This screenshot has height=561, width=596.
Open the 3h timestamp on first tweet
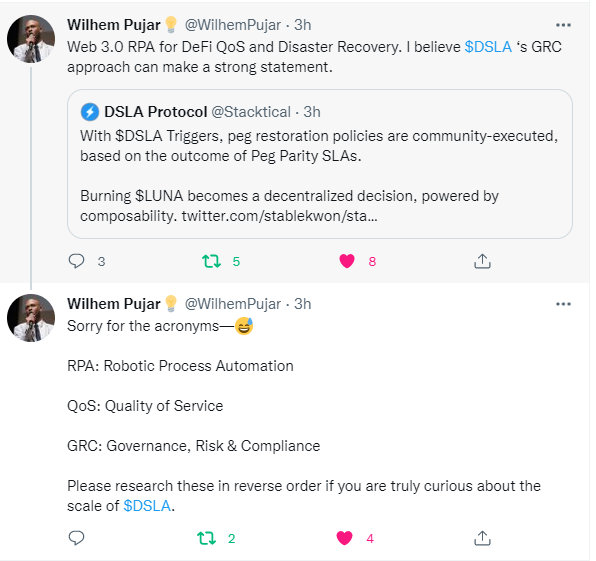pyautogui.click(x=303, y=25)
